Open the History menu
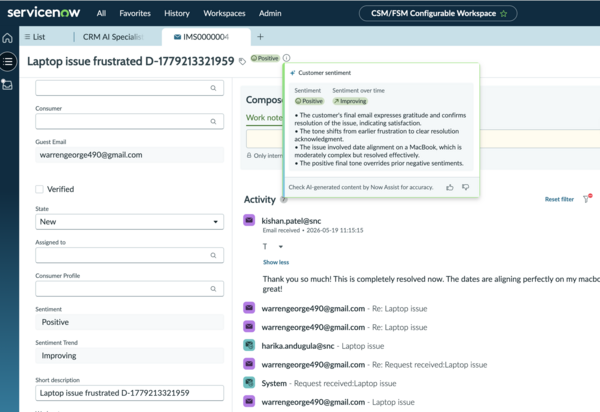Viewport: 600px width, 412px height. tap(177, 13)
